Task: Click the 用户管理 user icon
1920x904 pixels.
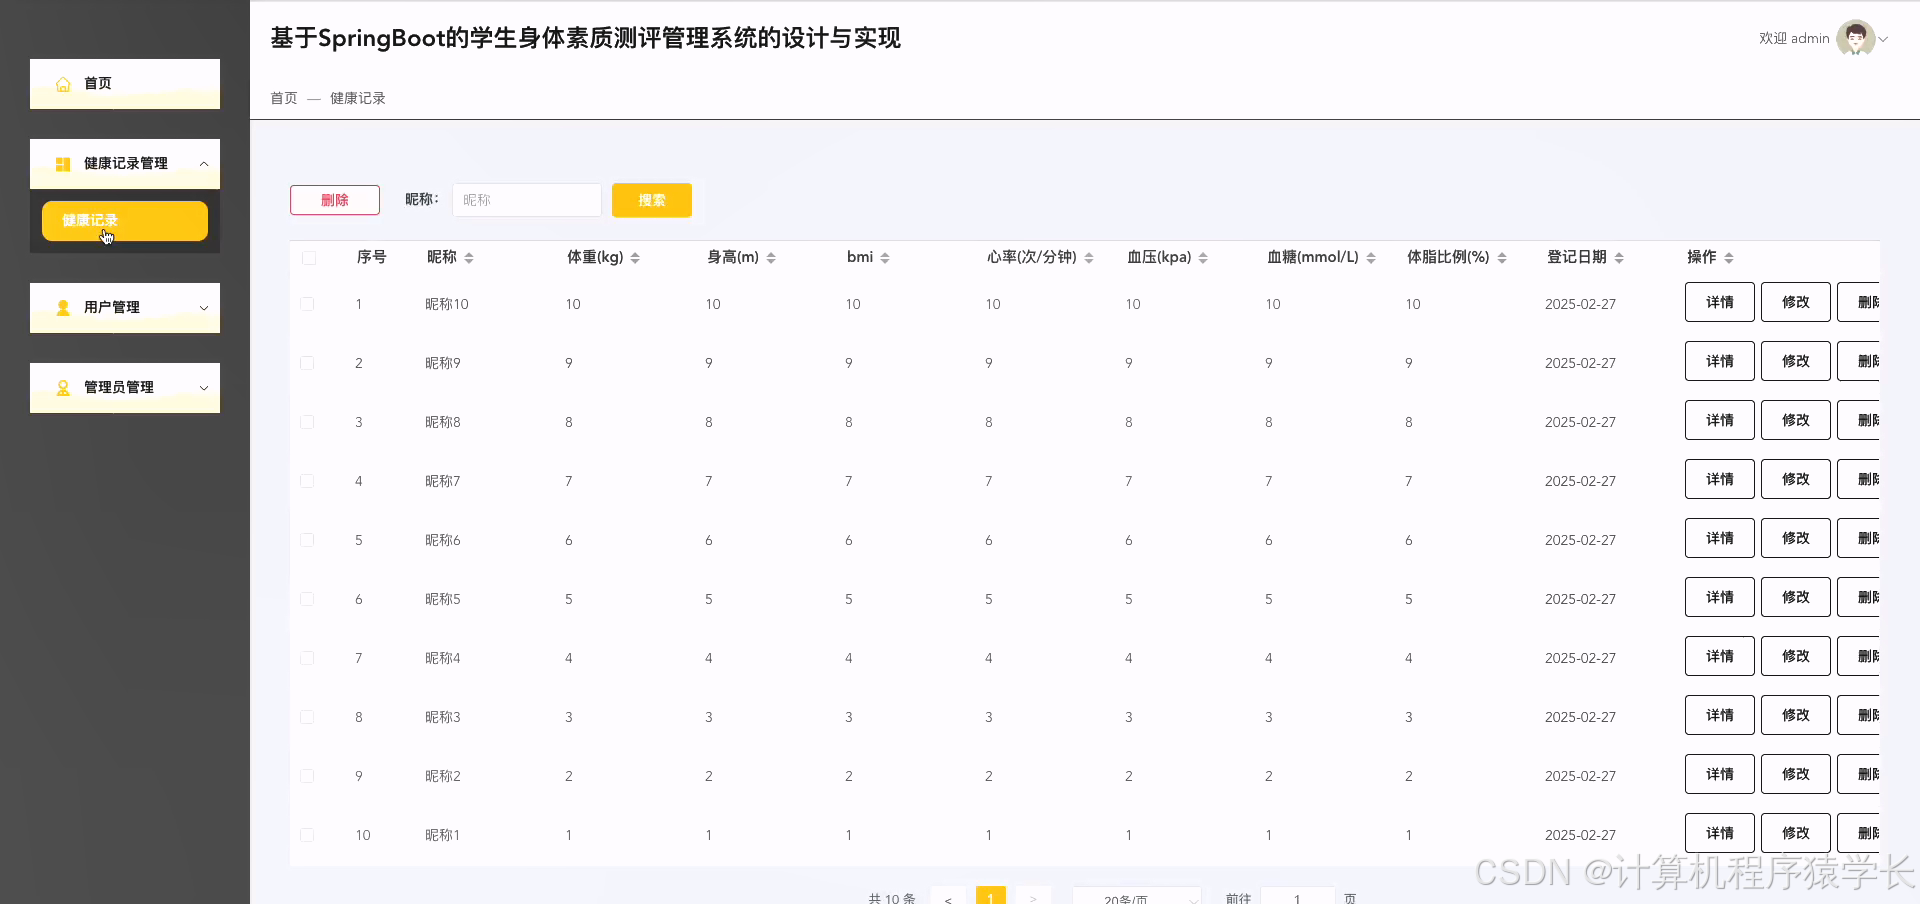Action: pos(62,308)
